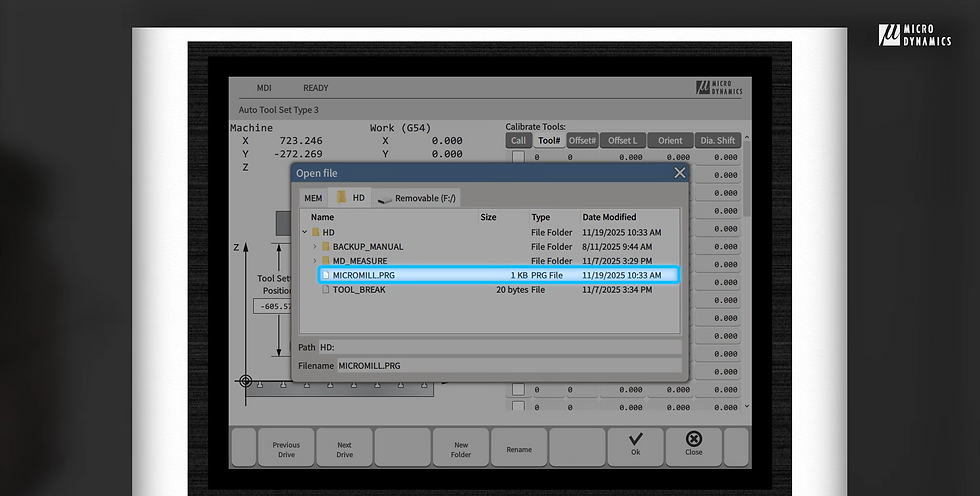The width and height of the screenshot is (980, 496).
Task: Click the Tool Set Position value field
Action: click(x=273, y=306)
